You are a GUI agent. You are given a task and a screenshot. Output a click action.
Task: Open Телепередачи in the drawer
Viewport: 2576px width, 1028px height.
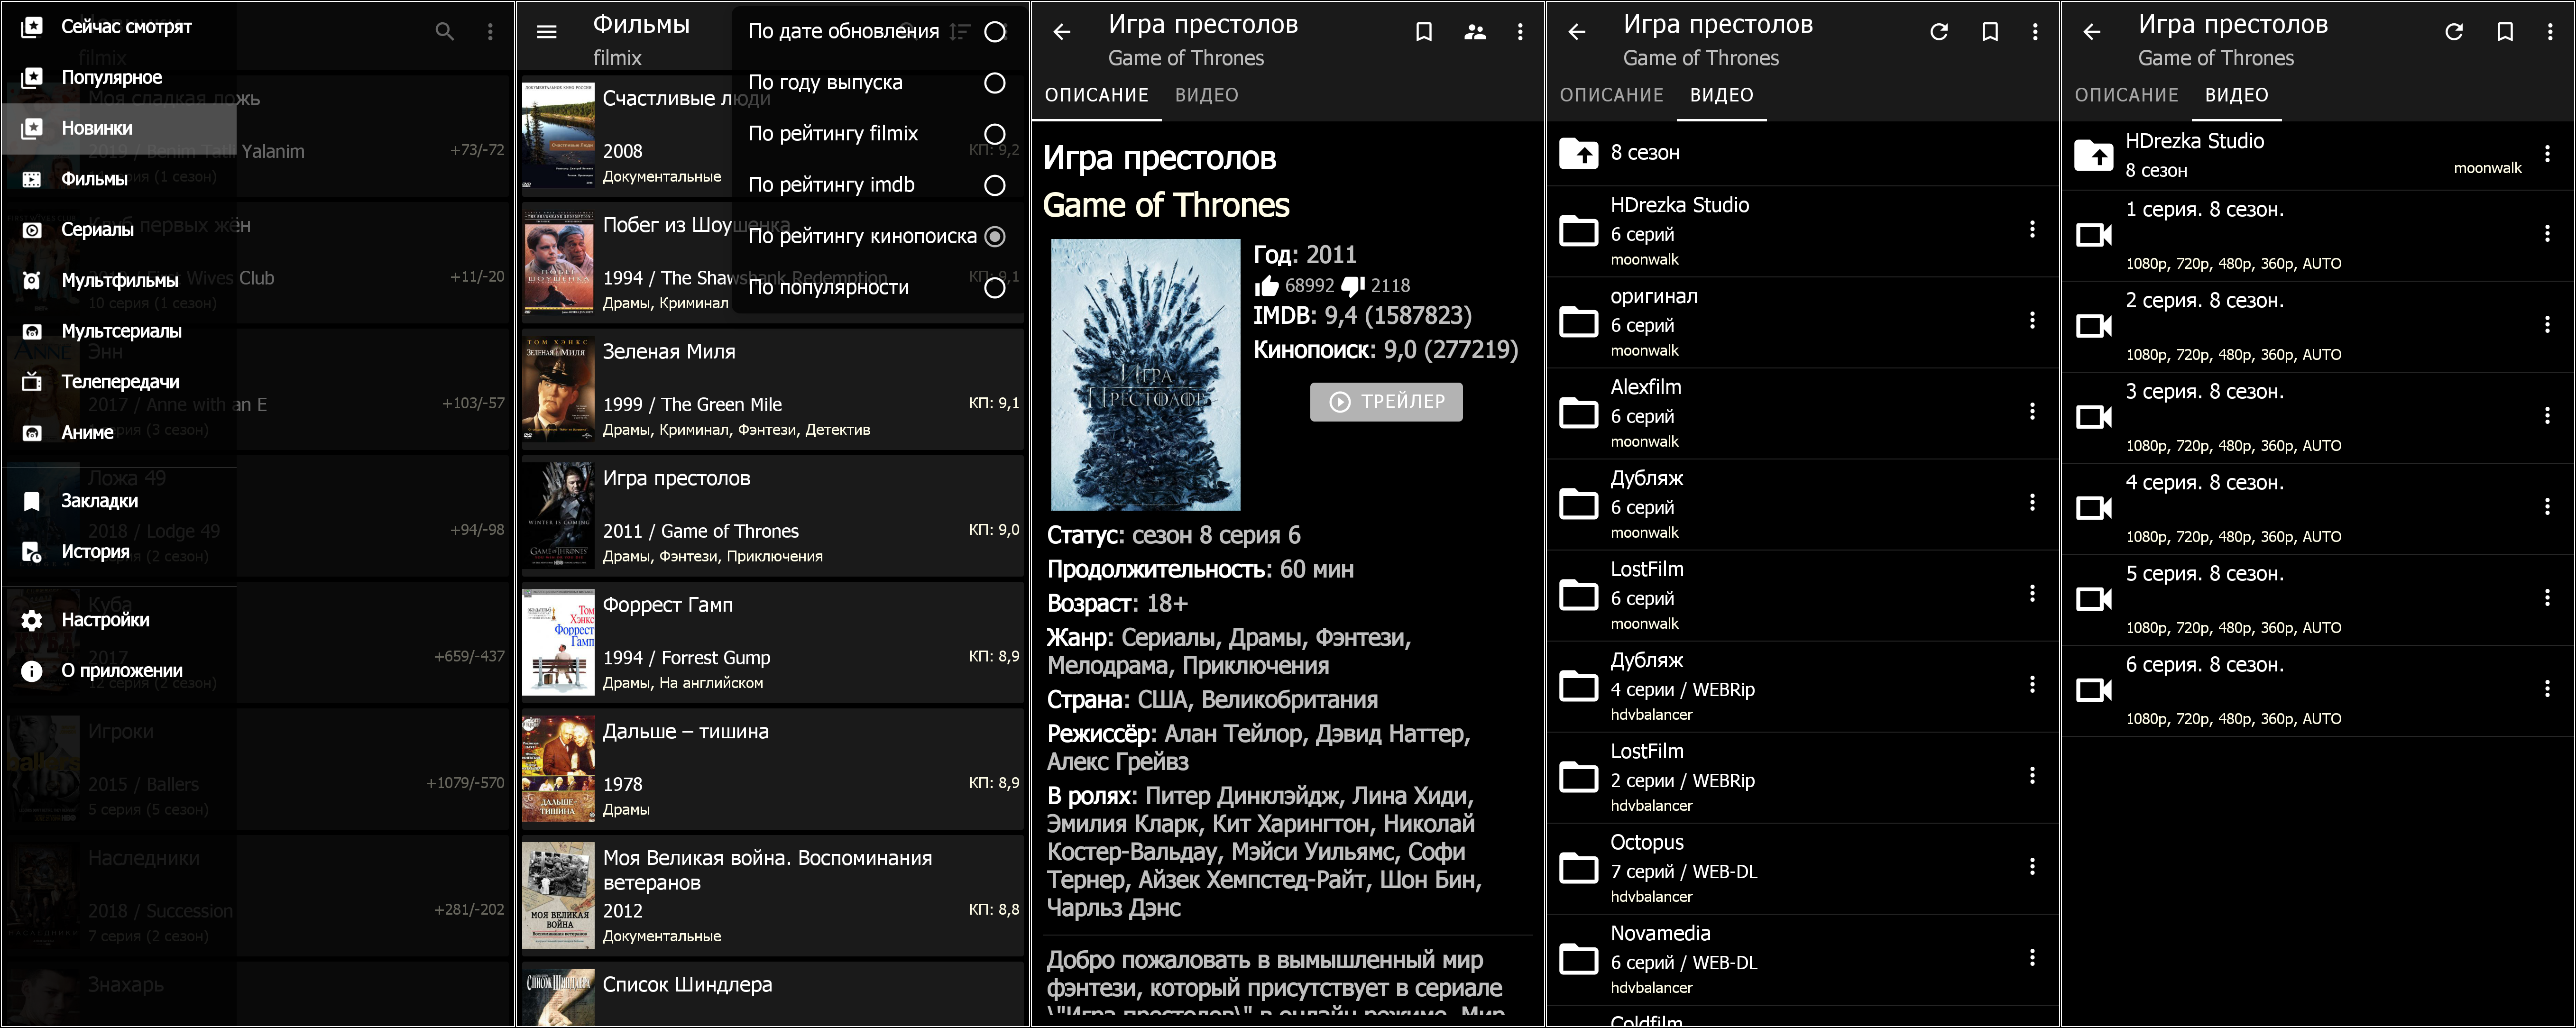[x=118, y=382]
